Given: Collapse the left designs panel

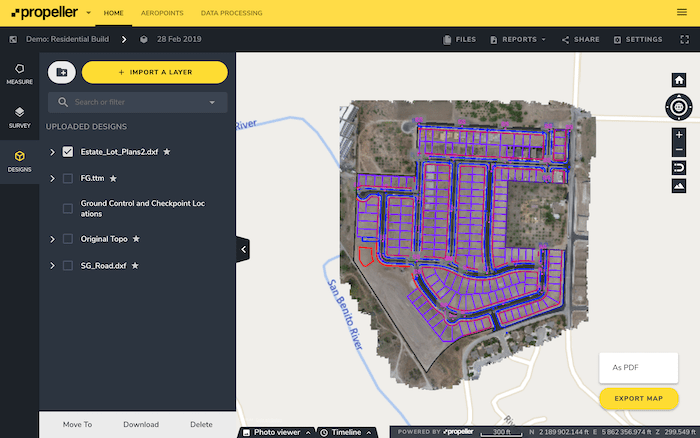Looking at the screenshot, I should point(243,249).
